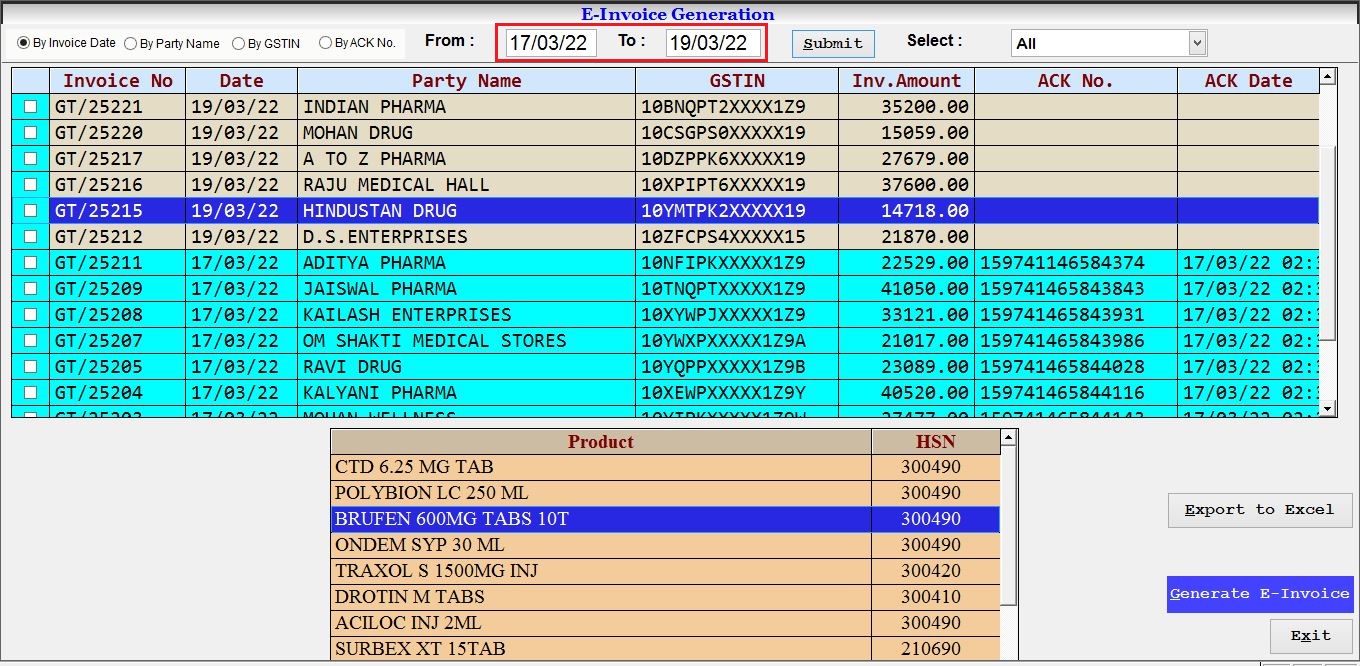Screen dimensions: 1360x666
Task: Click the Product column header
Action: tap(601, 441)
